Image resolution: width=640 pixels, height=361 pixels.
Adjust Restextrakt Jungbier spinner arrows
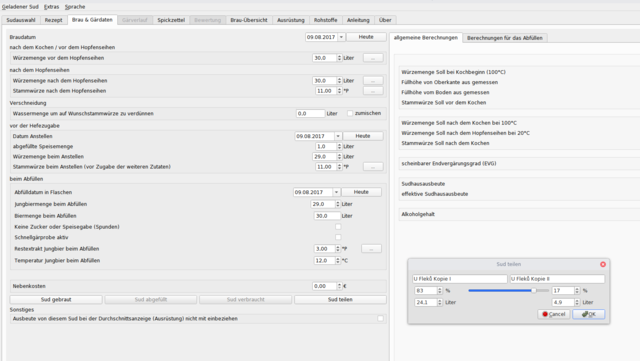(x=338, y=249)
